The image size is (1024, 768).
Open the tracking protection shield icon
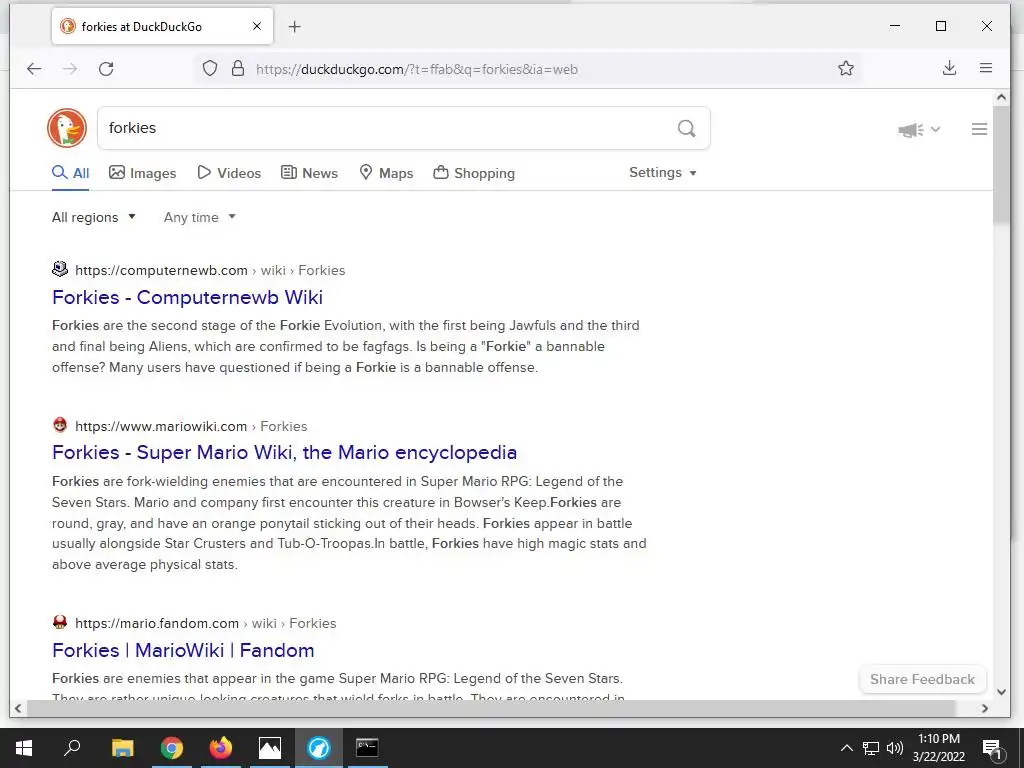[210, 69]
